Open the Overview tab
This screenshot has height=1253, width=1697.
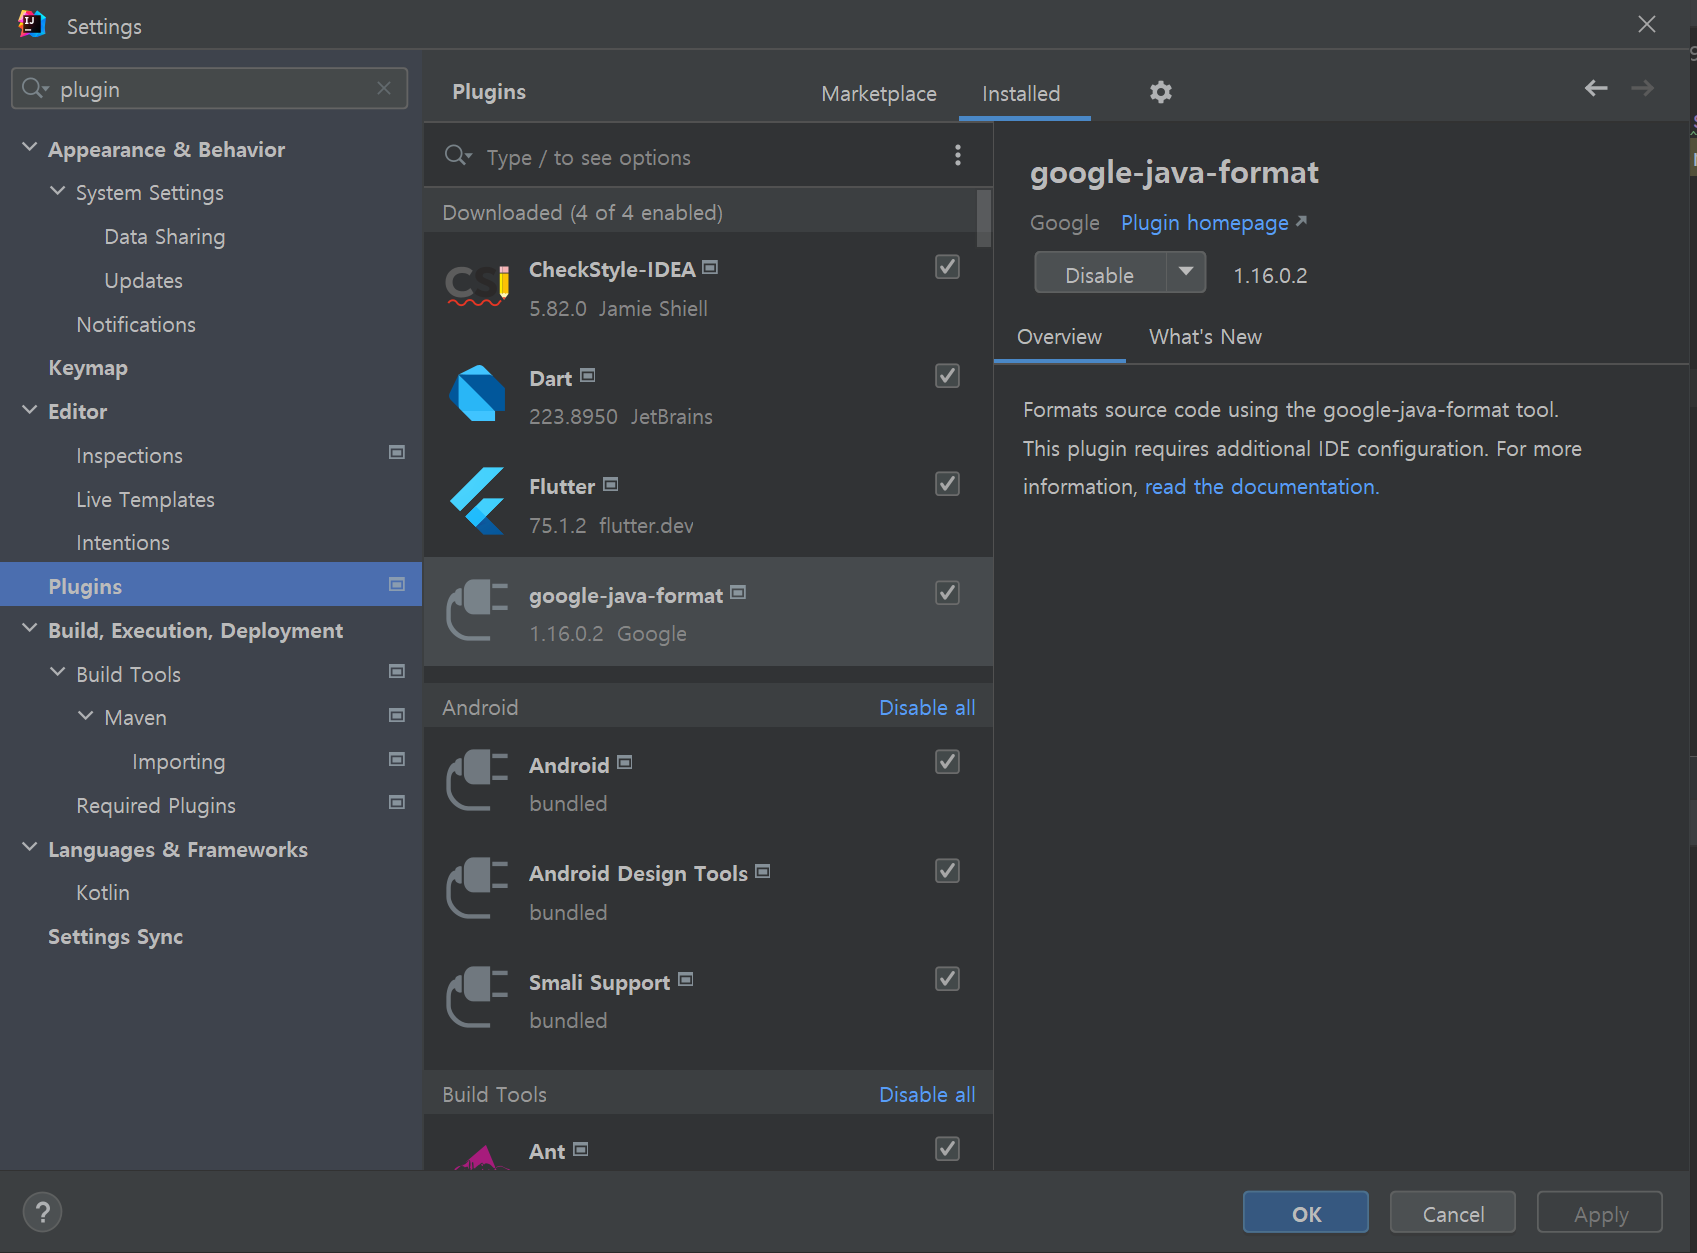click(x=1059, y=337)
